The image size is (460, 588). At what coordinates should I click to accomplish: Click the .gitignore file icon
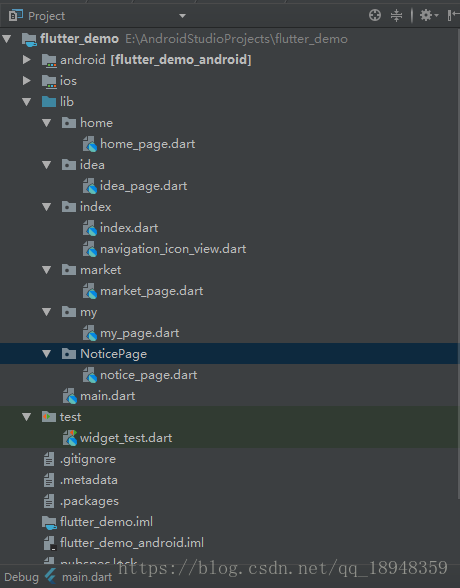click(49, 459)
